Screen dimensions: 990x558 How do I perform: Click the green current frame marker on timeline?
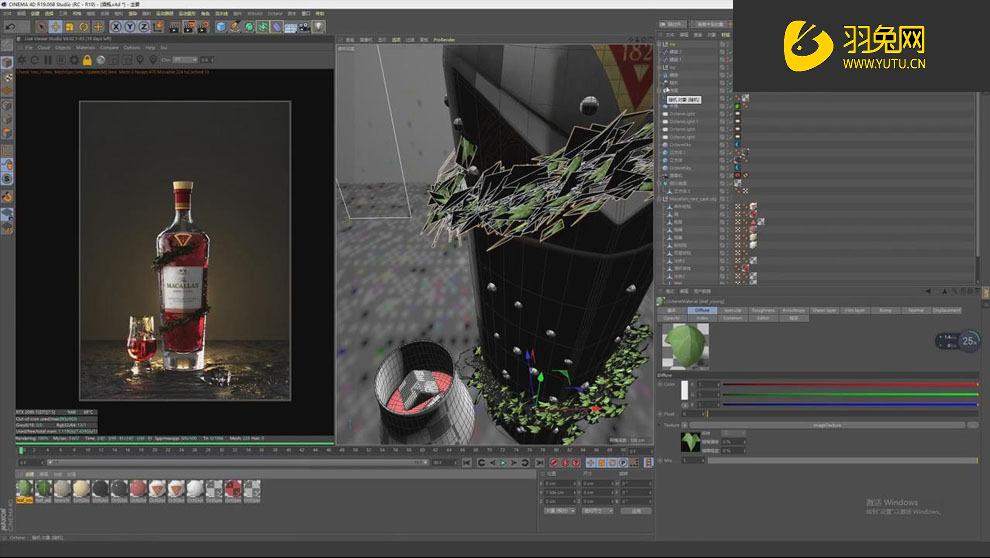click(21, 450)
